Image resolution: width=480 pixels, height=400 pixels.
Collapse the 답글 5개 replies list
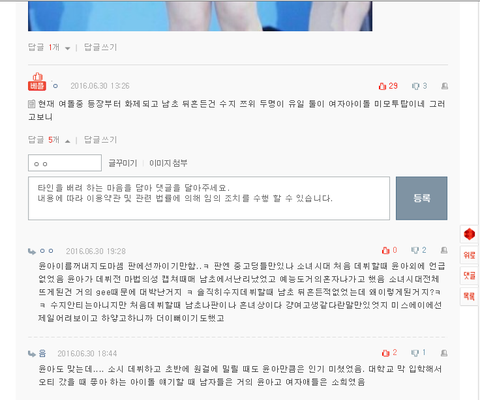(49, 140)
